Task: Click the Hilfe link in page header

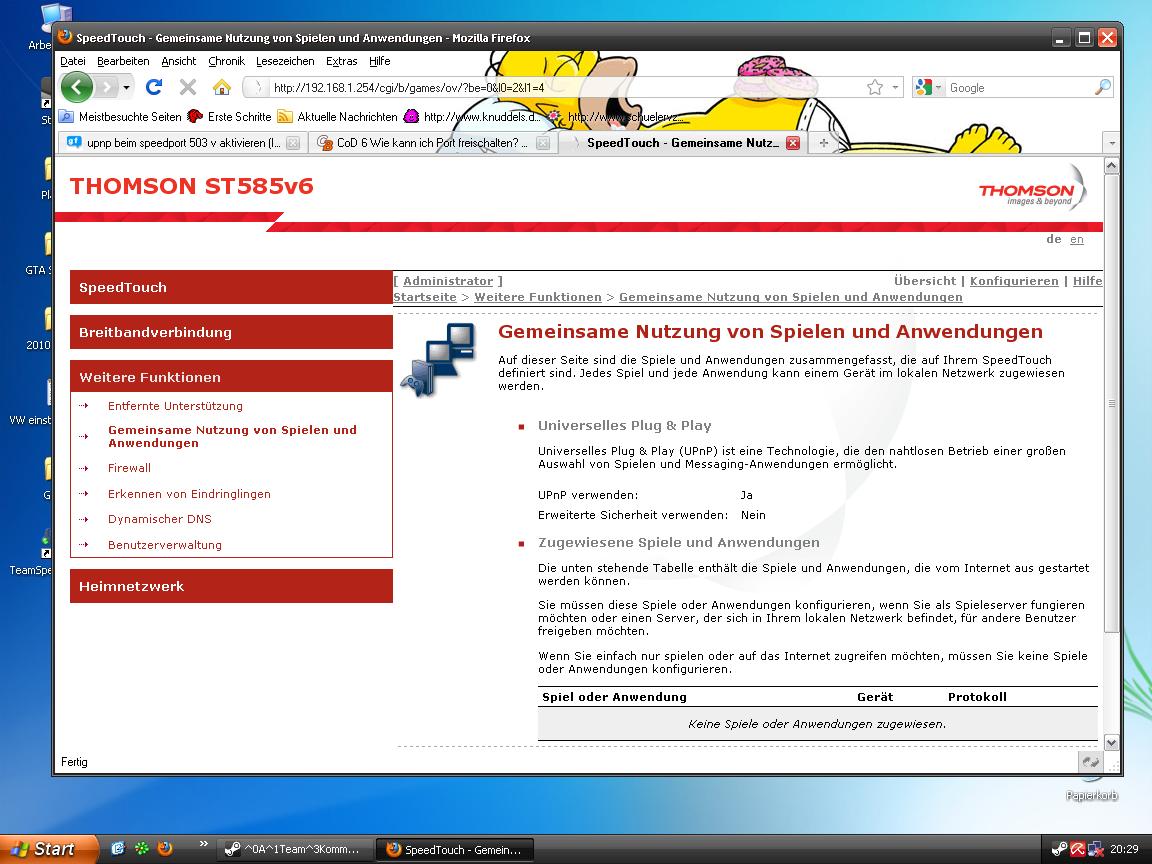Action: point(1087,281)
